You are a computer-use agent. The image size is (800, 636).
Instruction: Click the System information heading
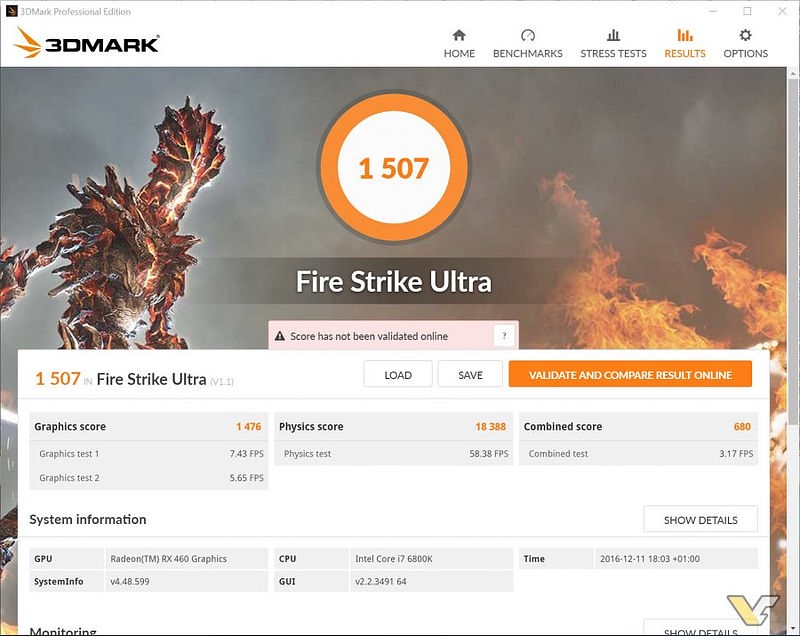click(x=88, y=519)
